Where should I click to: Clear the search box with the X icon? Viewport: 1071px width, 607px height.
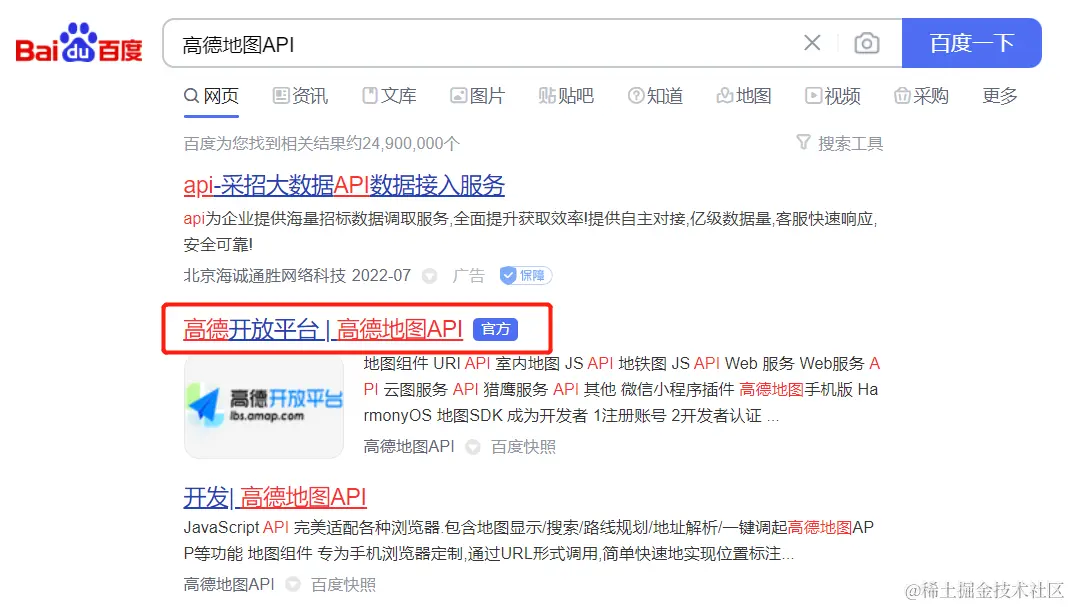[x=812, y=43]
